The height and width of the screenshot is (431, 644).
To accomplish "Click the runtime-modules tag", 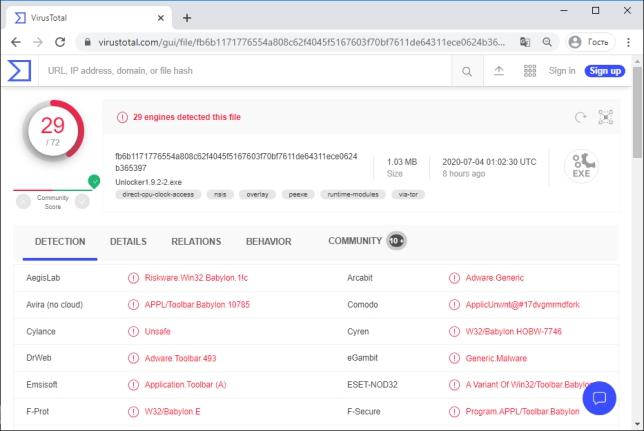I will click(x=353, y=194).
